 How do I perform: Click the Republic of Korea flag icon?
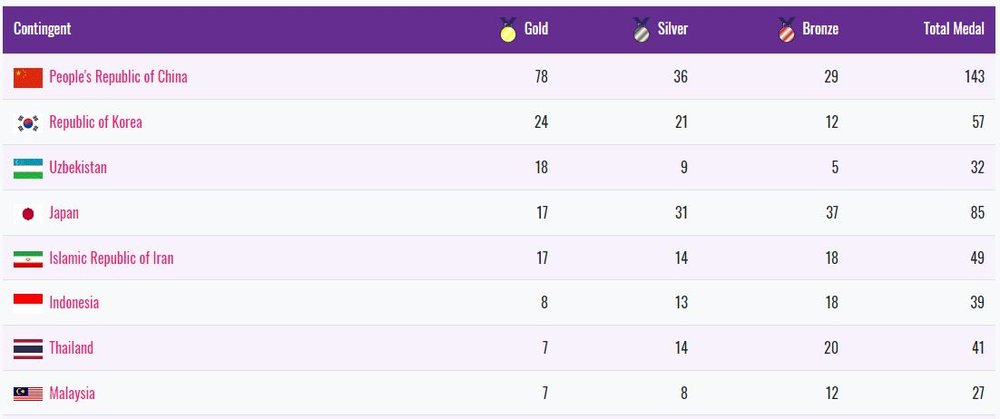[x=28, y=122]
